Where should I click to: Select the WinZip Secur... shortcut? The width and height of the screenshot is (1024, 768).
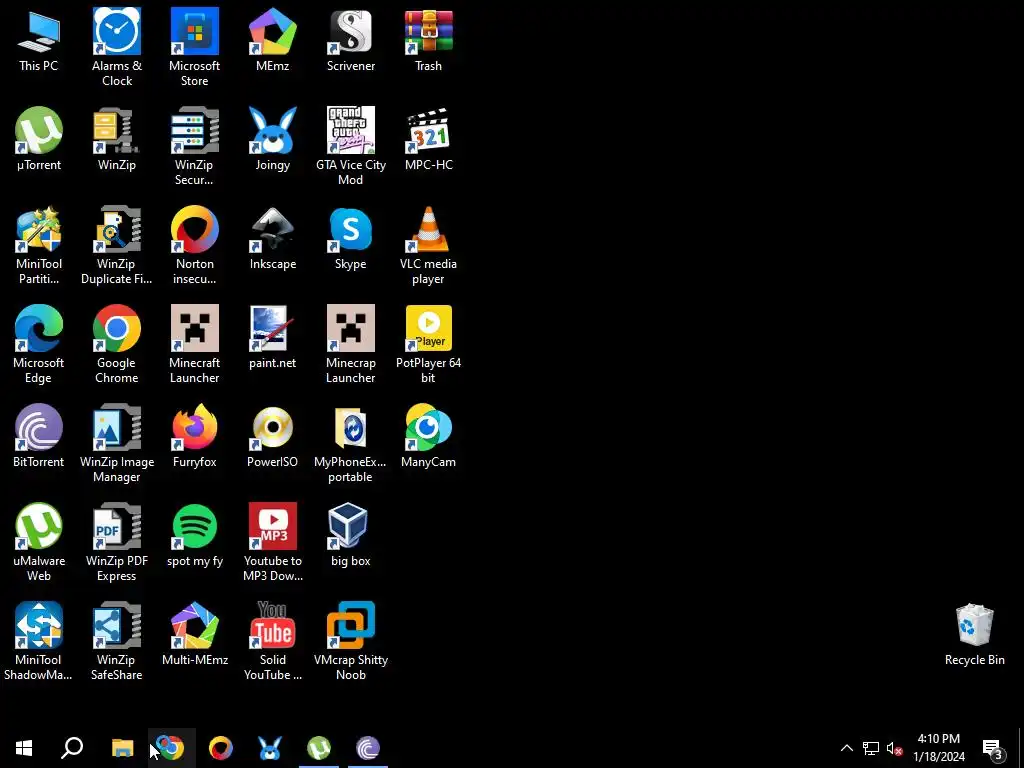(x=195, y=146)
